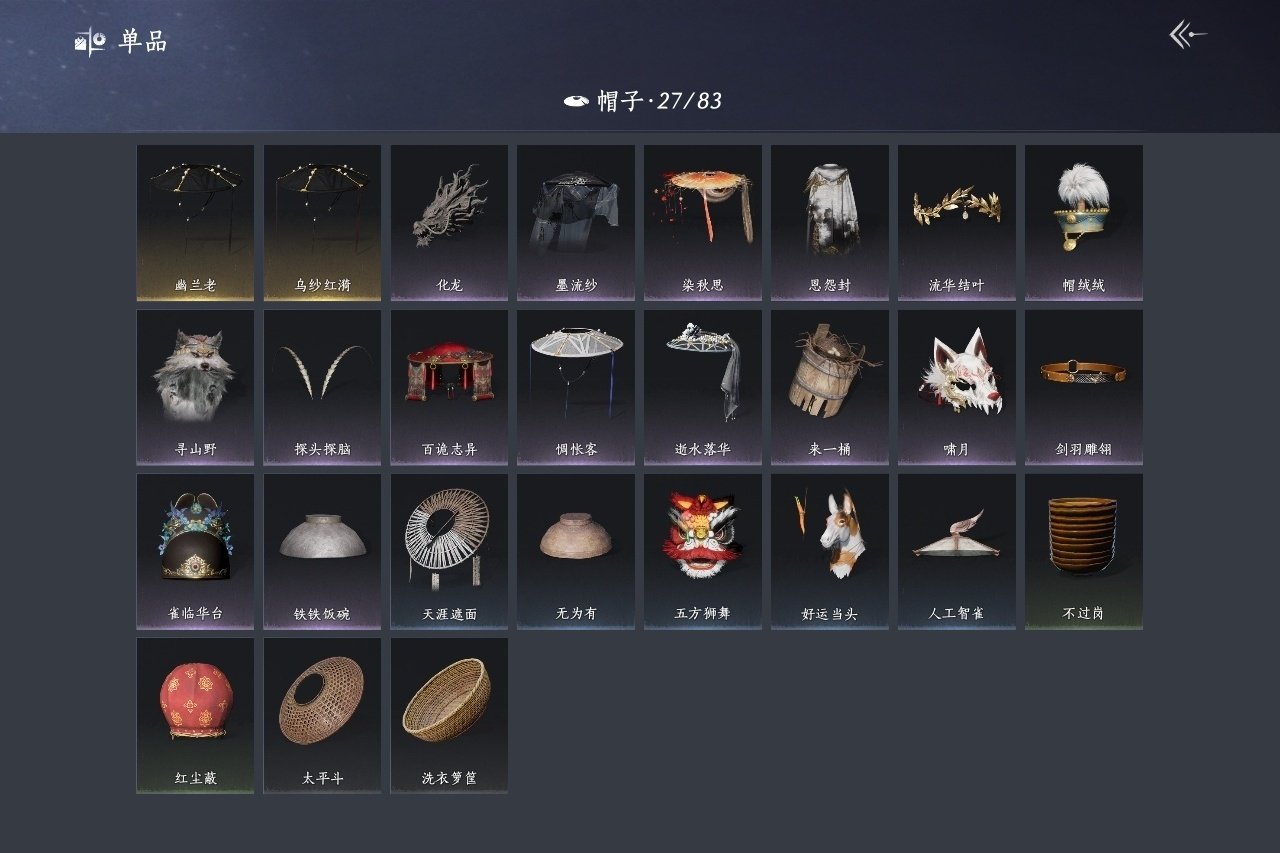
Task: Click the back arrow icon at top right
Action: (1188, 36)
